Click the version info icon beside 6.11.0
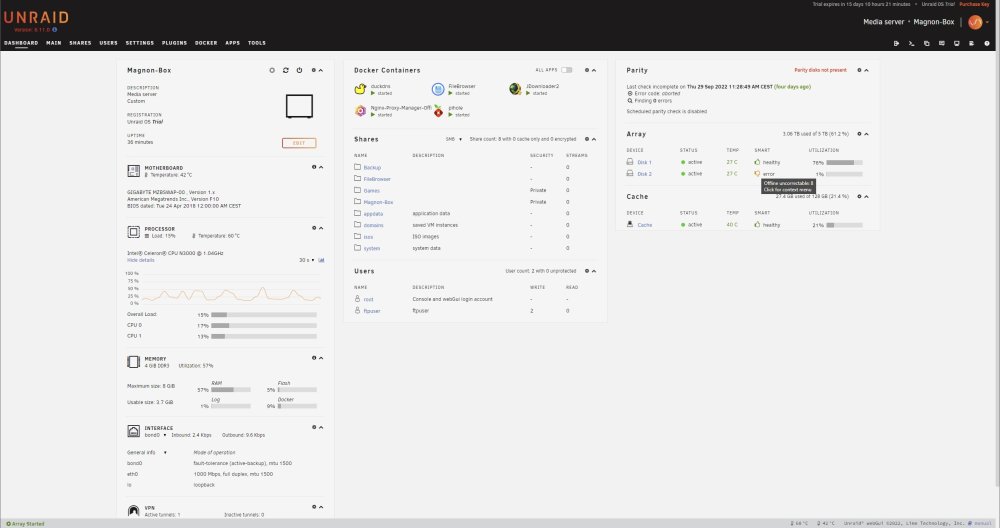 (x=55, y=29)
